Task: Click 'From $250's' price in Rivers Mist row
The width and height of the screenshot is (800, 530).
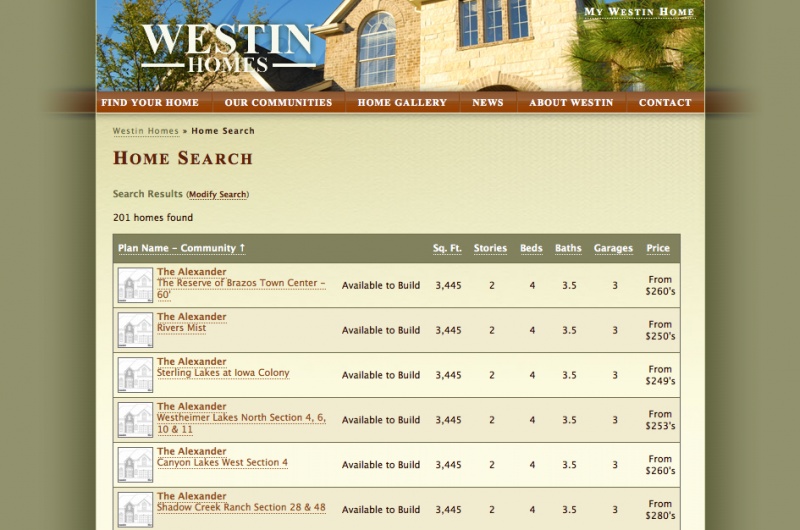Action: 660,331
